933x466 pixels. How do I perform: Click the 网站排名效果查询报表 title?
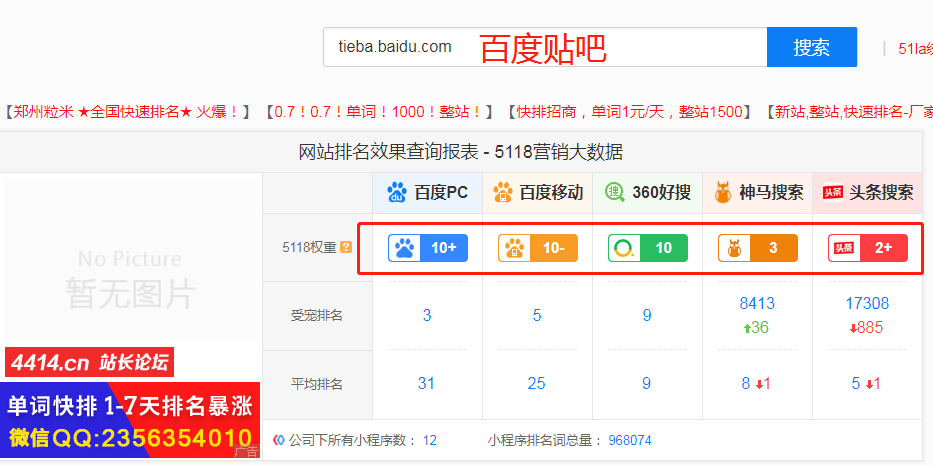(461, 152)
